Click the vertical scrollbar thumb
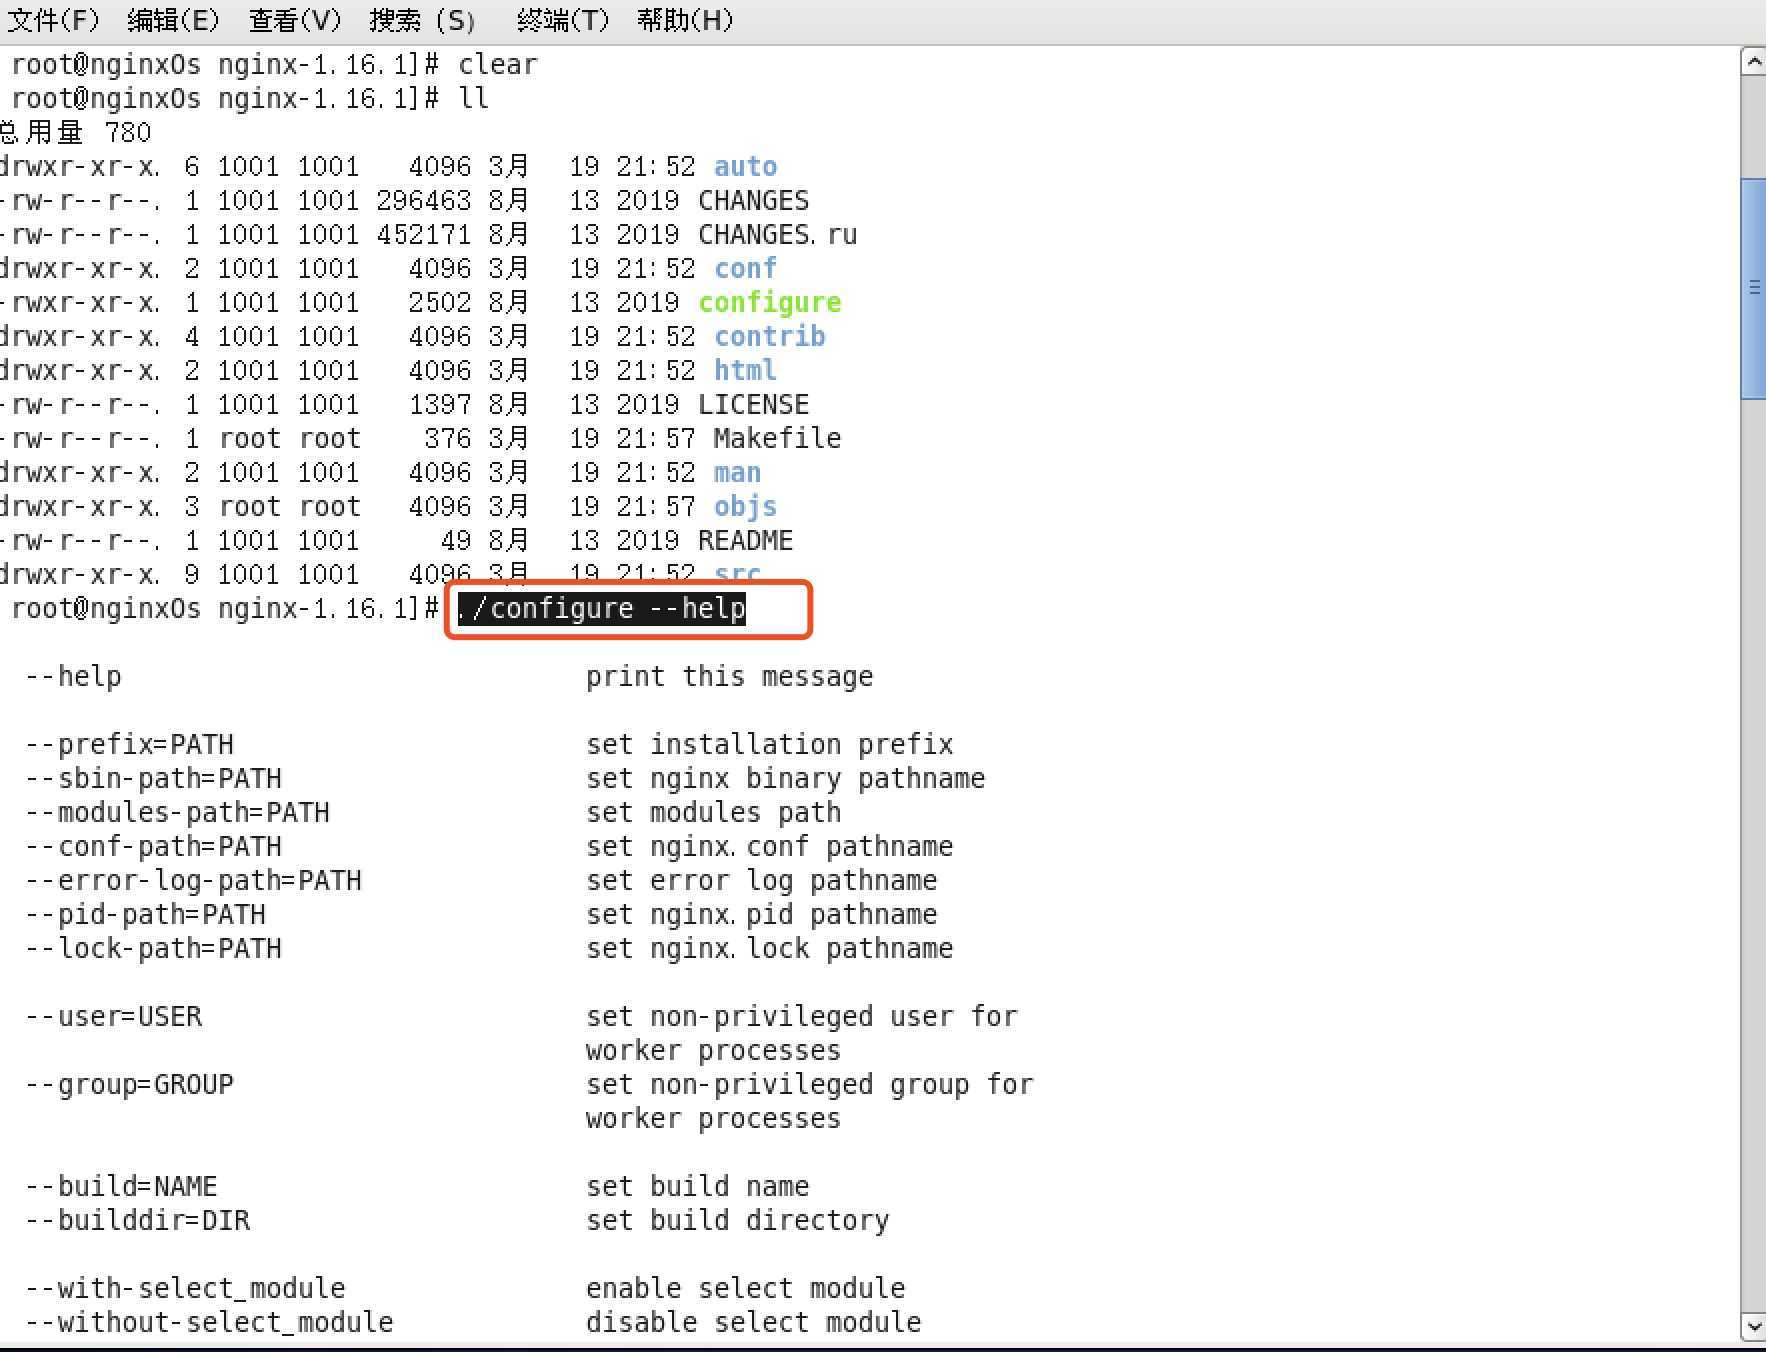Screen dimensions: 1766x1352 click(x=1753, y=289)
